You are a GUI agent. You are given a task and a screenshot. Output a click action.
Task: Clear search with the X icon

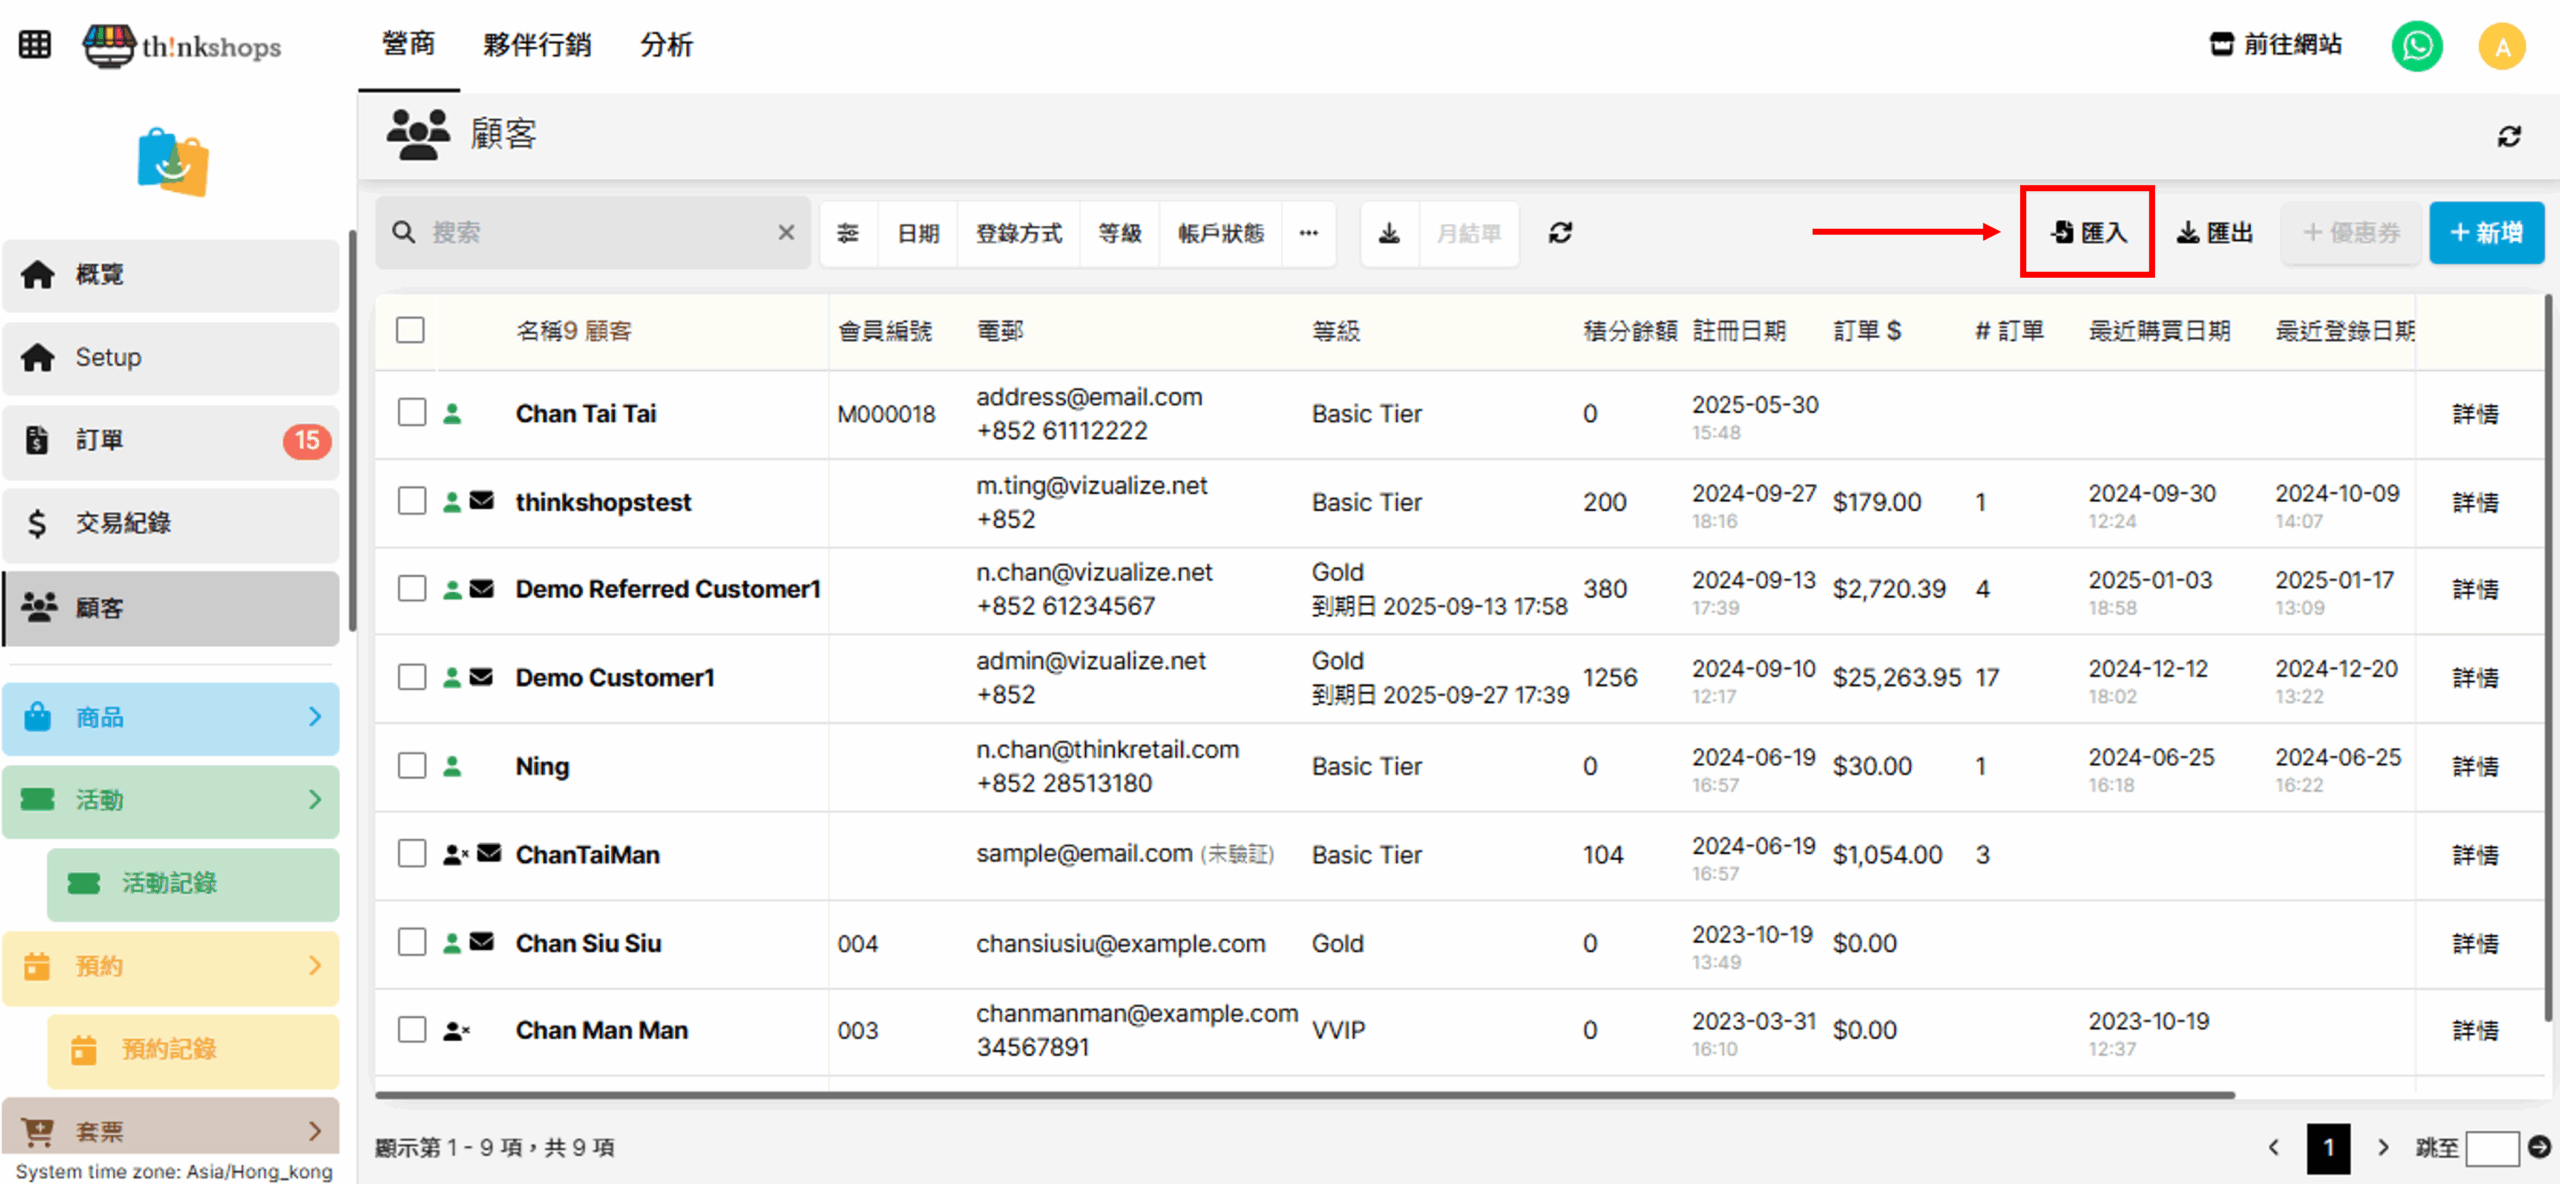(x=786, y=233)
